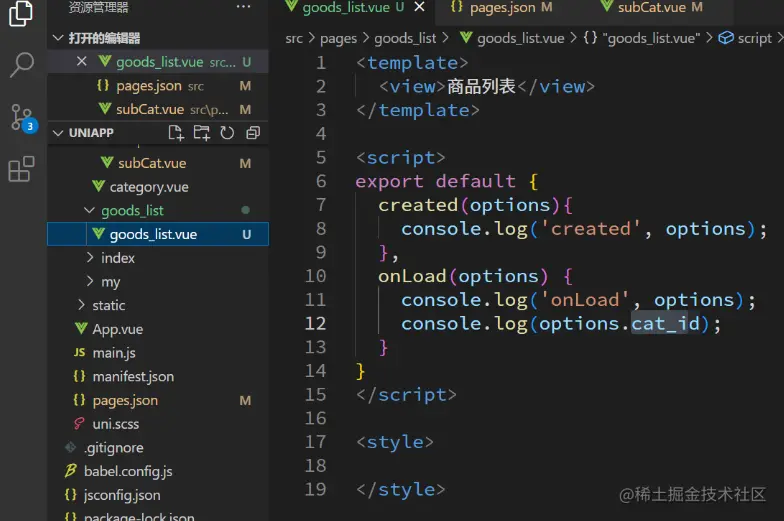
Task: Click goods_list.vue file in breadcrumb
Action: point(512,38)
